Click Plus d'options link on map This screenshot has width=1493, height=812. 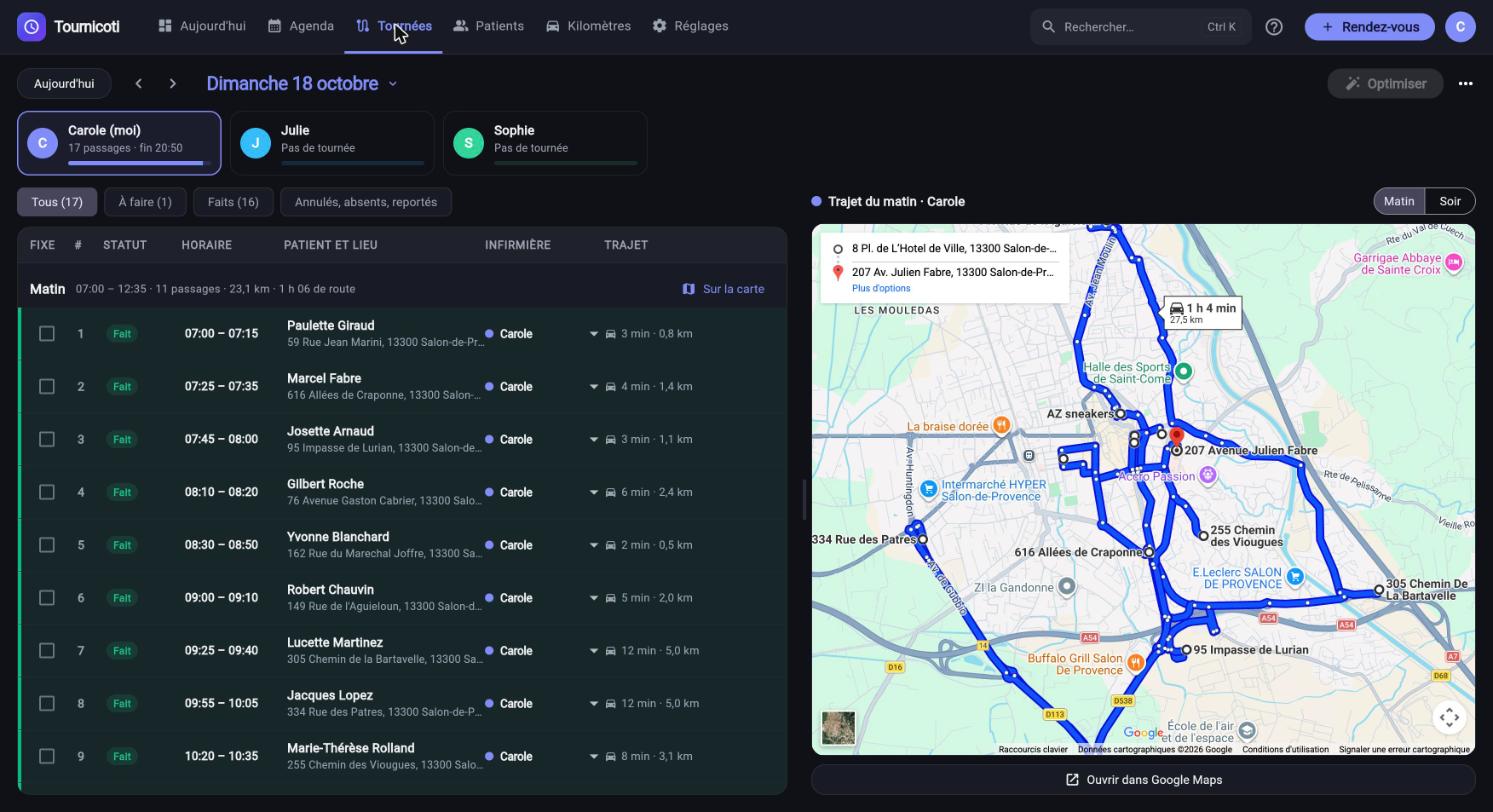click(881, 288)
